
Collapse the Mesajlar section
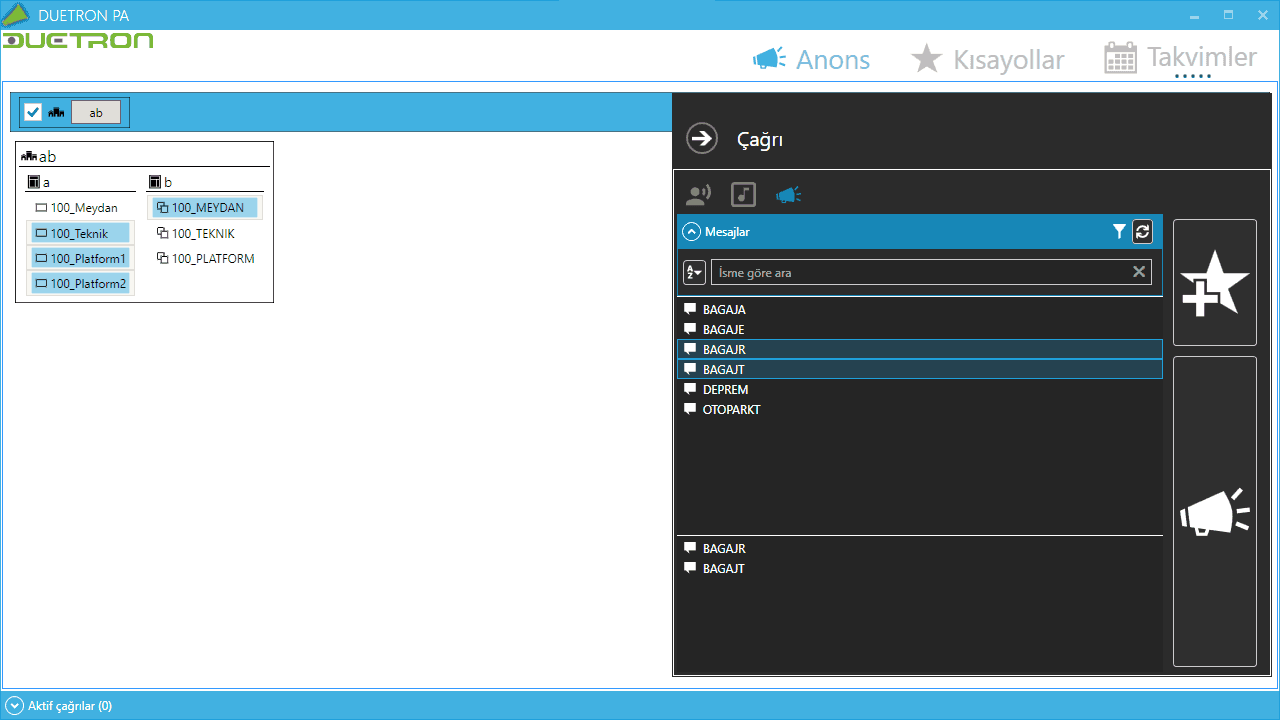click(691, 232)
